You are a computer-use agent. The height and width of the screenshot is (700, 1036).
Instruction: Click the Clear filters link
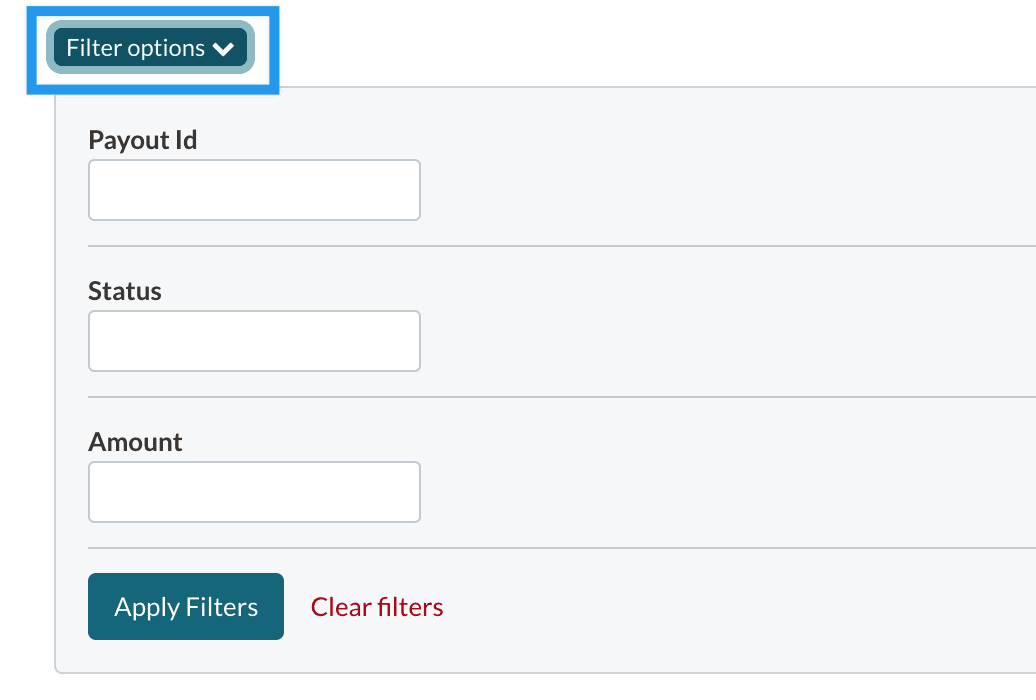tap(377, 607)
